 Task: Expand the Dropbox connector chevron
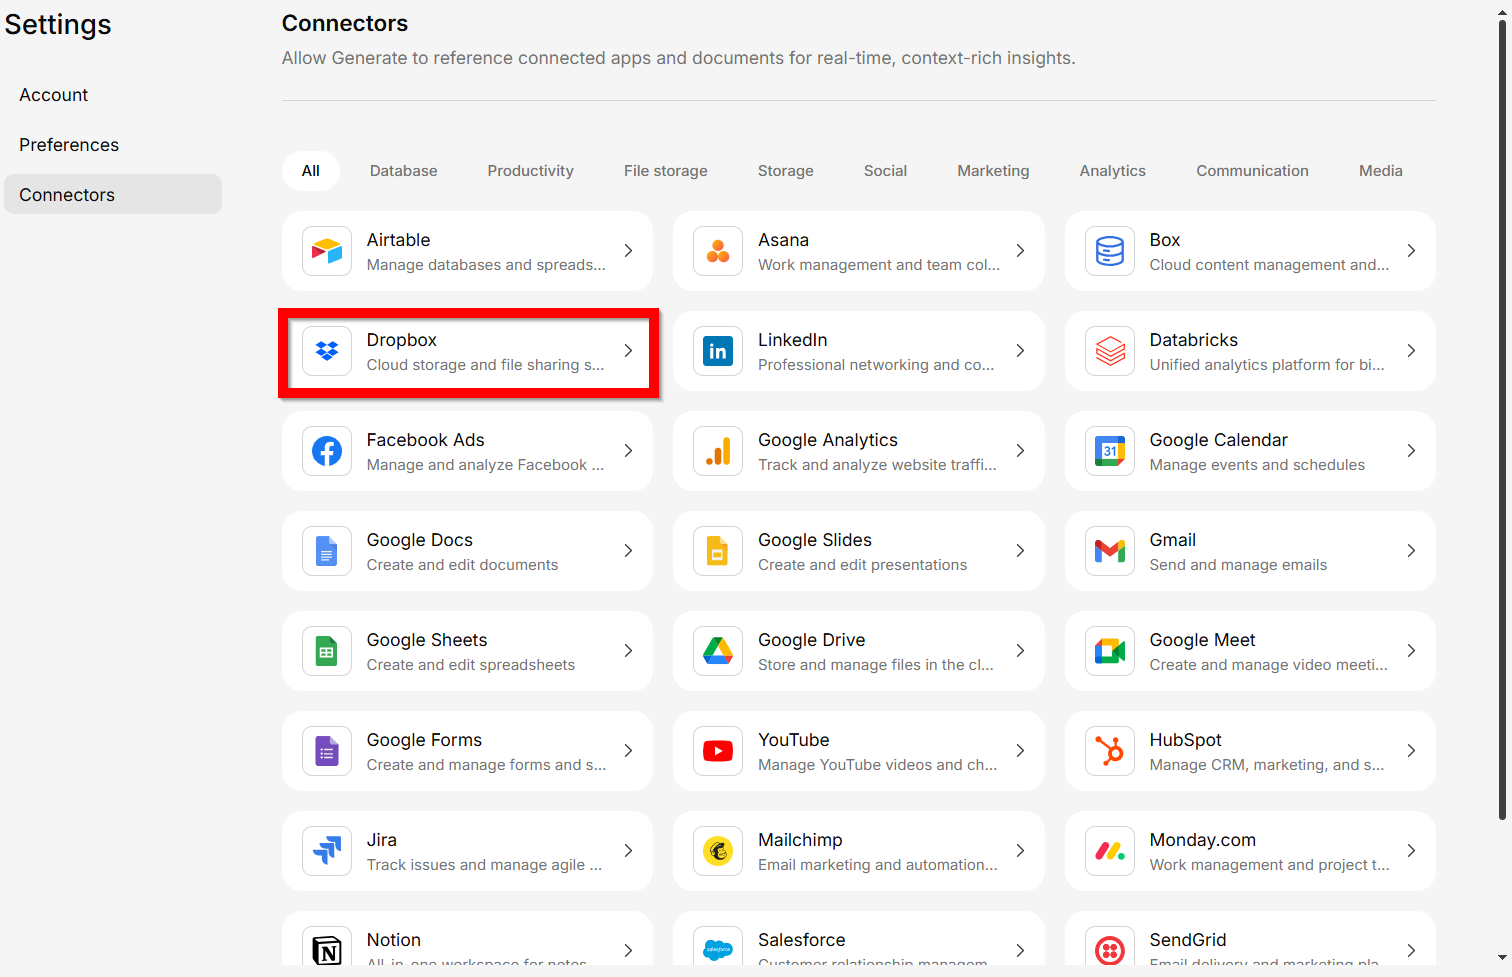pos(628,351)
